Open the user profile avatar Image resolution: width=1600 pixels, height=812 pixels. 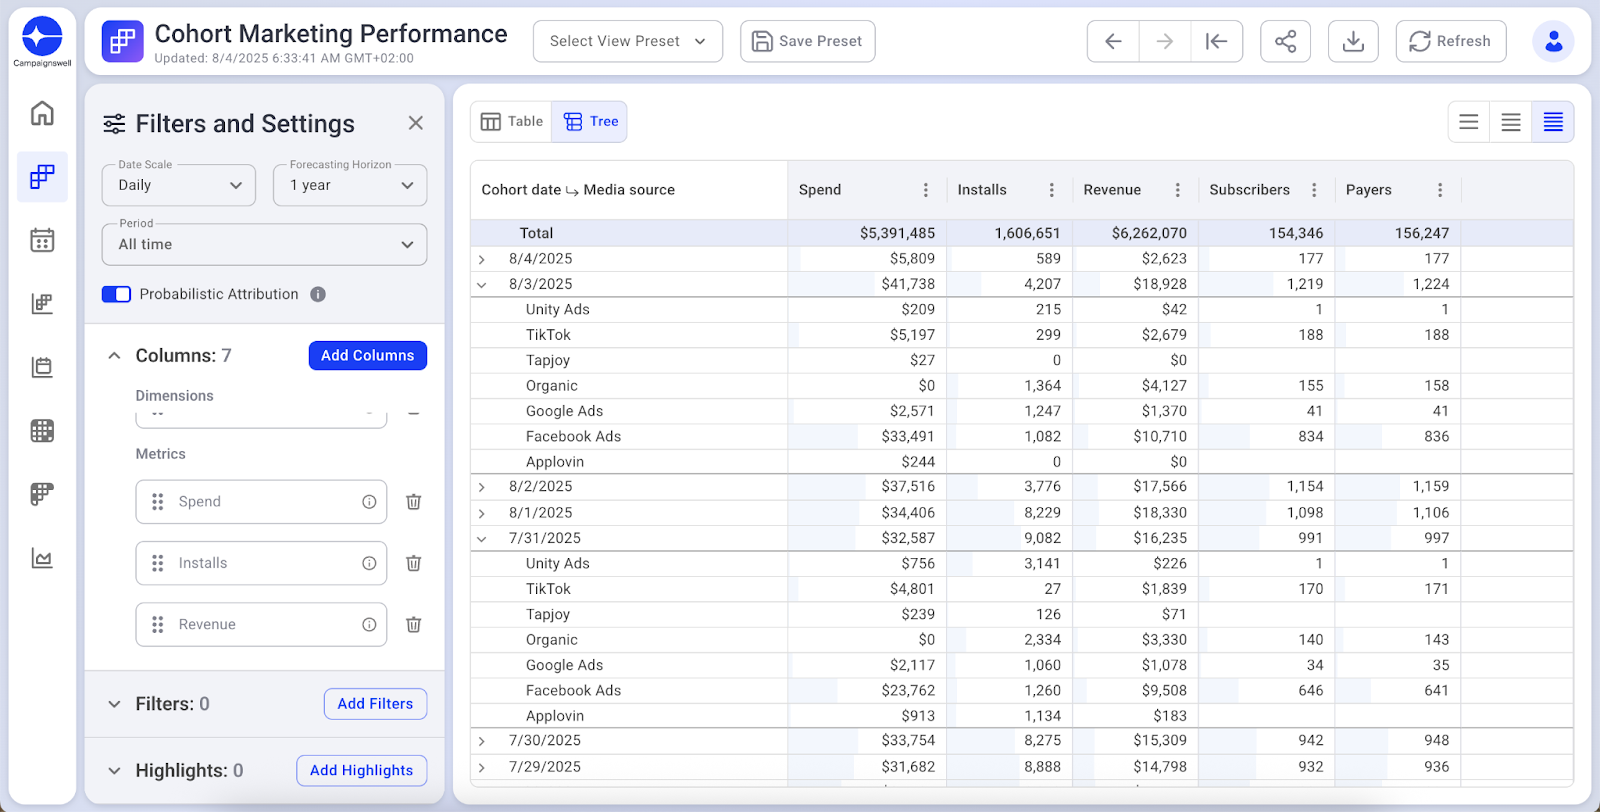pos(1553,41)
